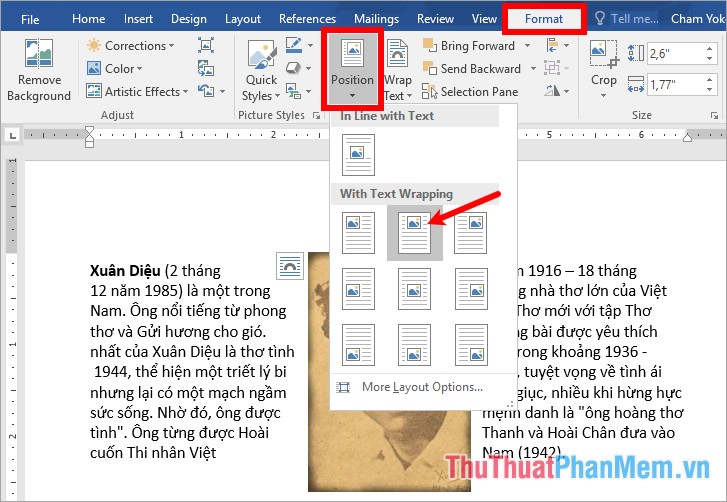Expand the Send Backward dropdown arrow
Screen dimensions: 727x502
(533, 69)
